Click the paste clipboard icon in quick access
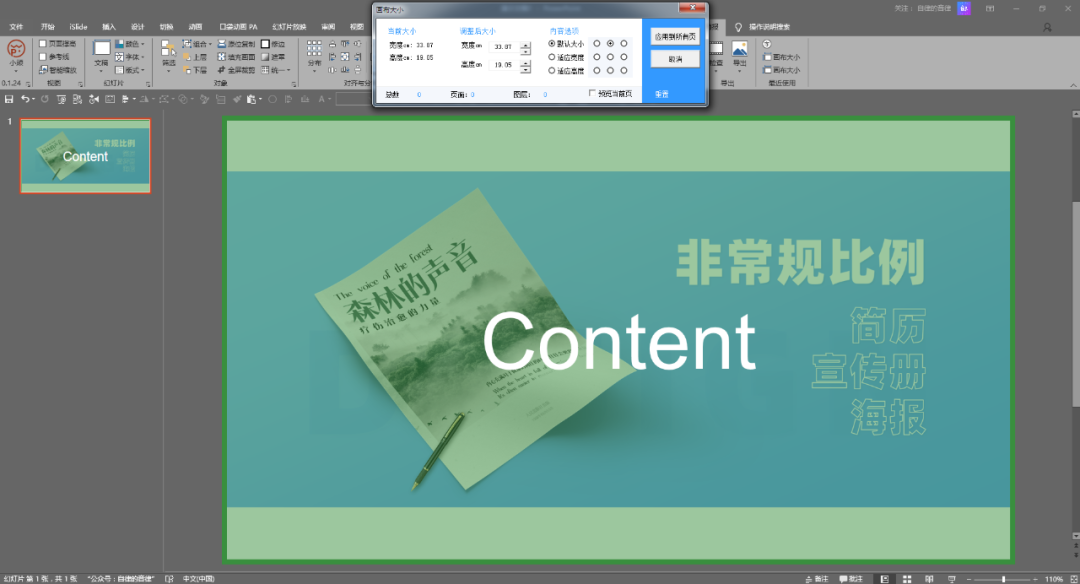The image size is (1080, 584). pos(251,99)
